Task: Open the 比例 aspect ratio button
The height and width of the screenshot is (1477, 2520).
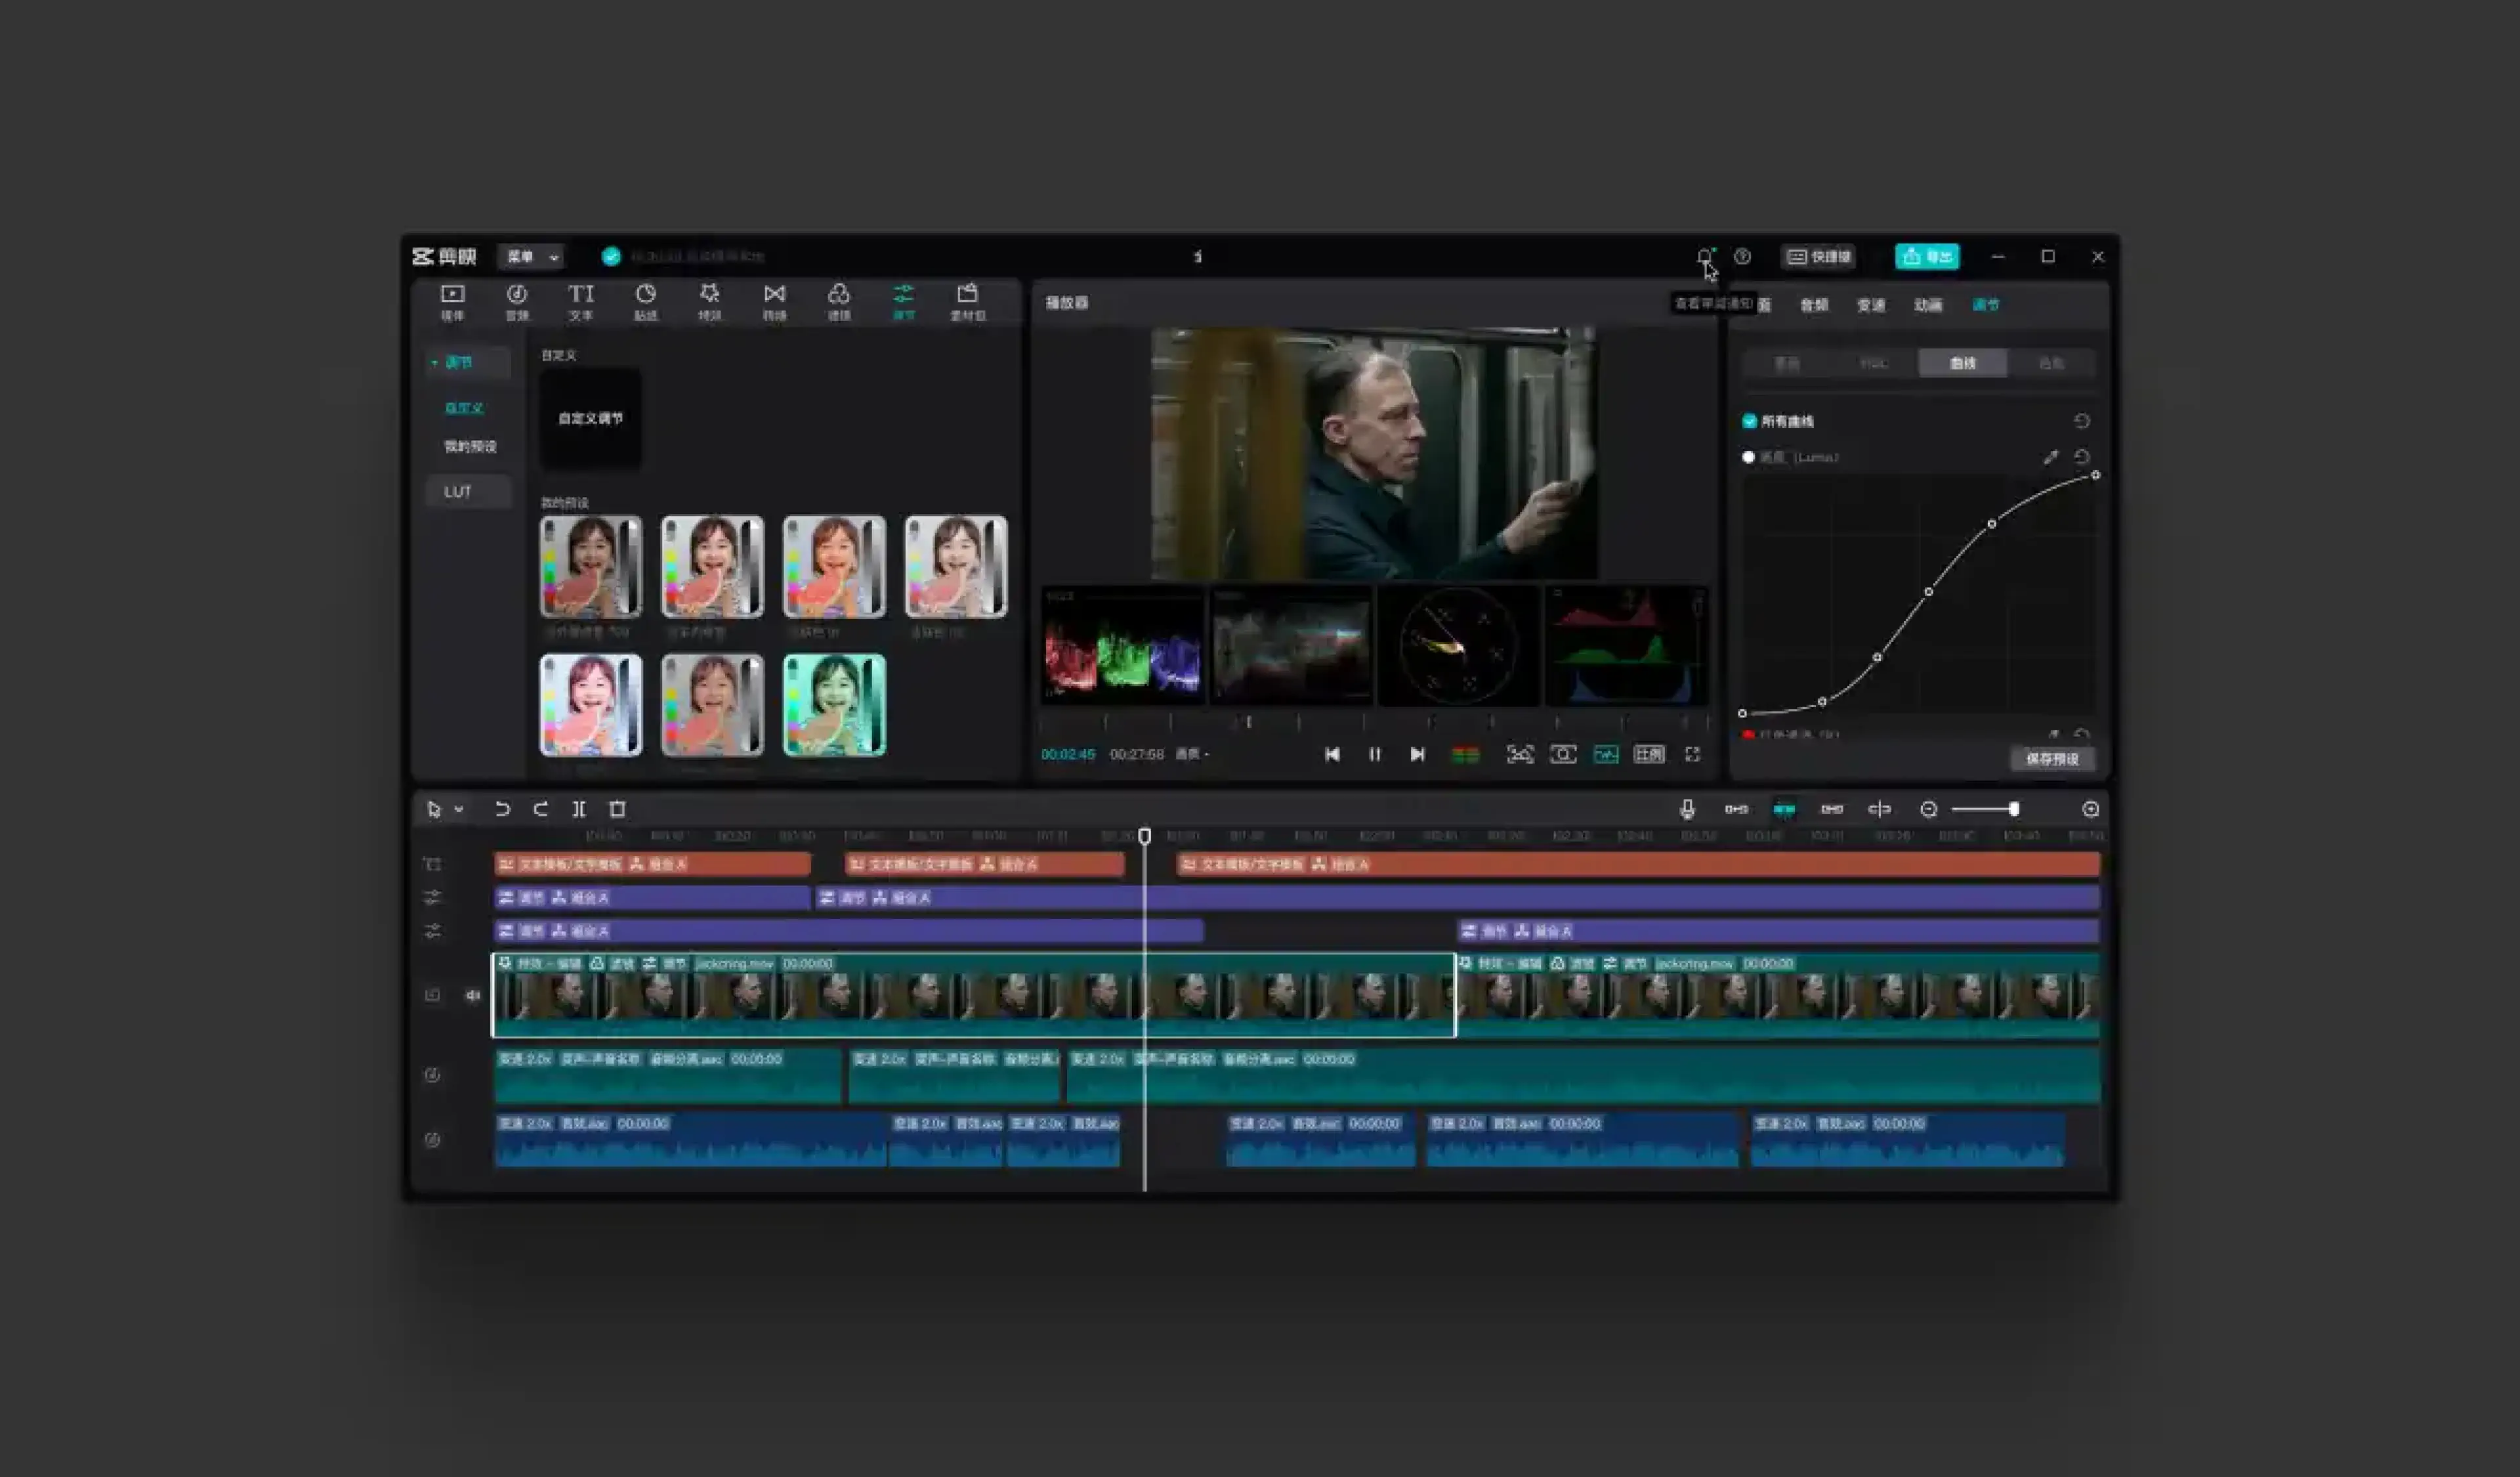Action: (1649, 754)
